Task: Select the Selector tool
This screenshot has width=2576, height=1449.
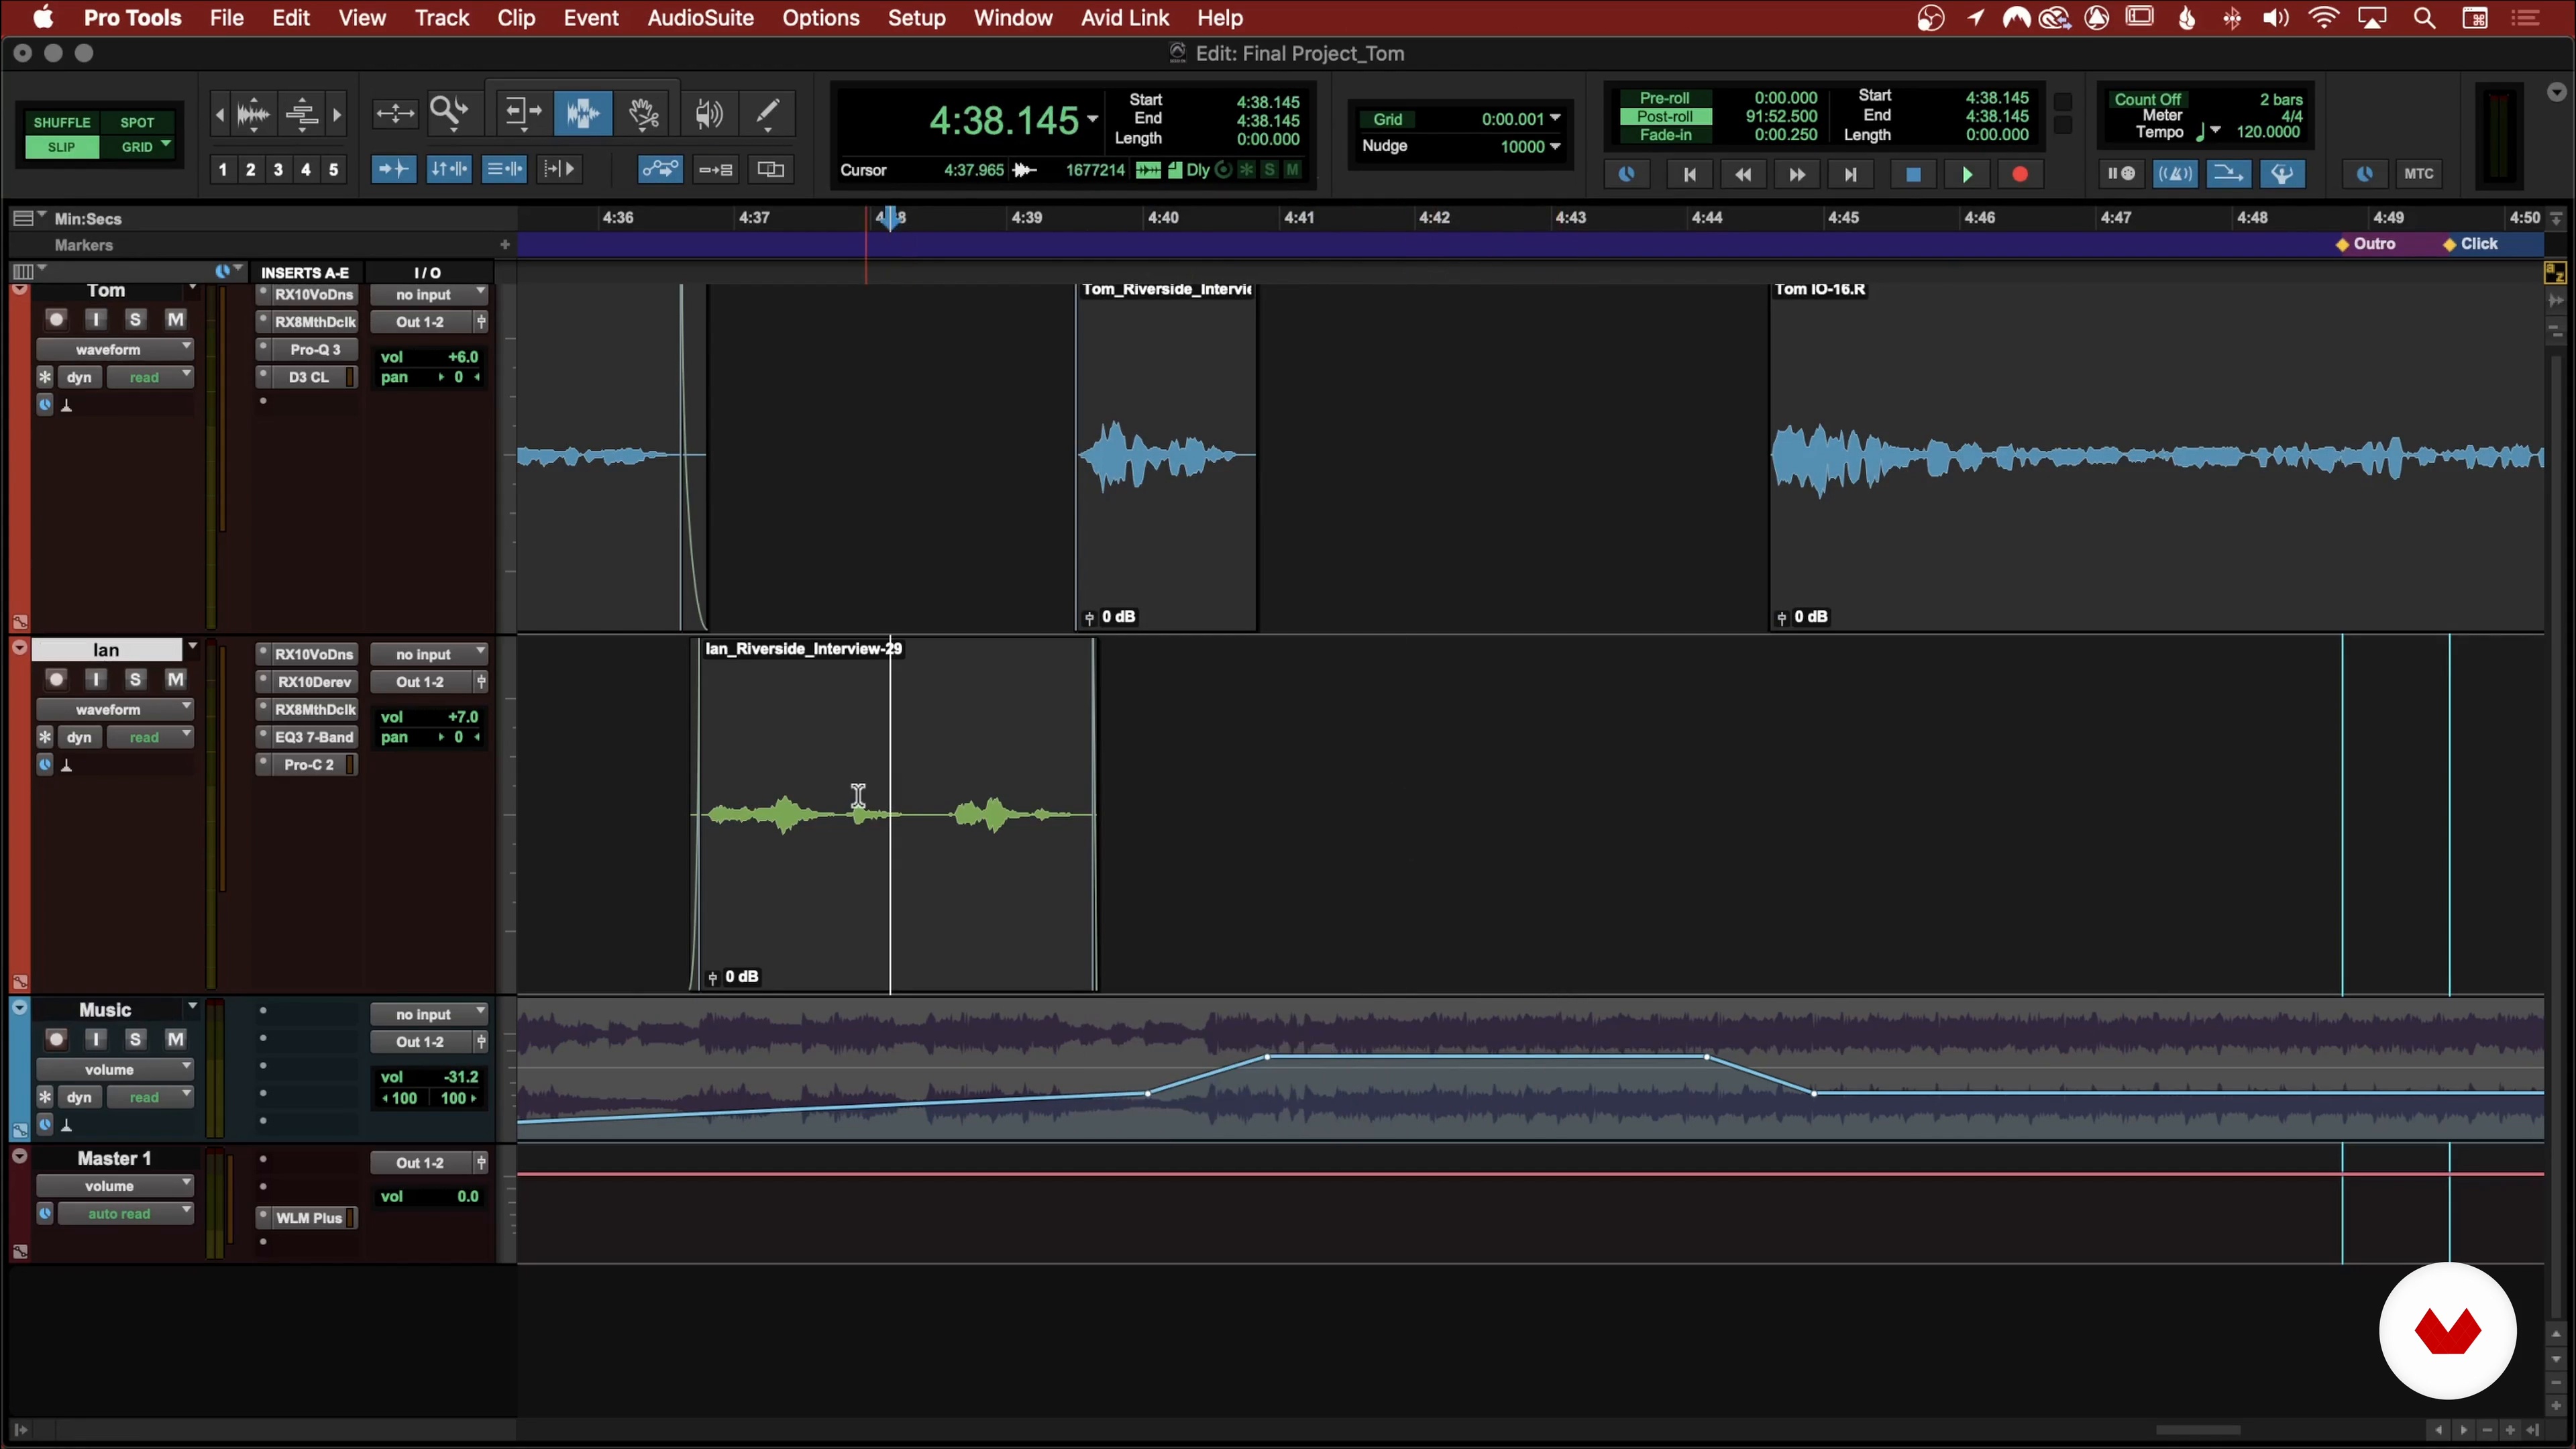Action: click(583, 113)
